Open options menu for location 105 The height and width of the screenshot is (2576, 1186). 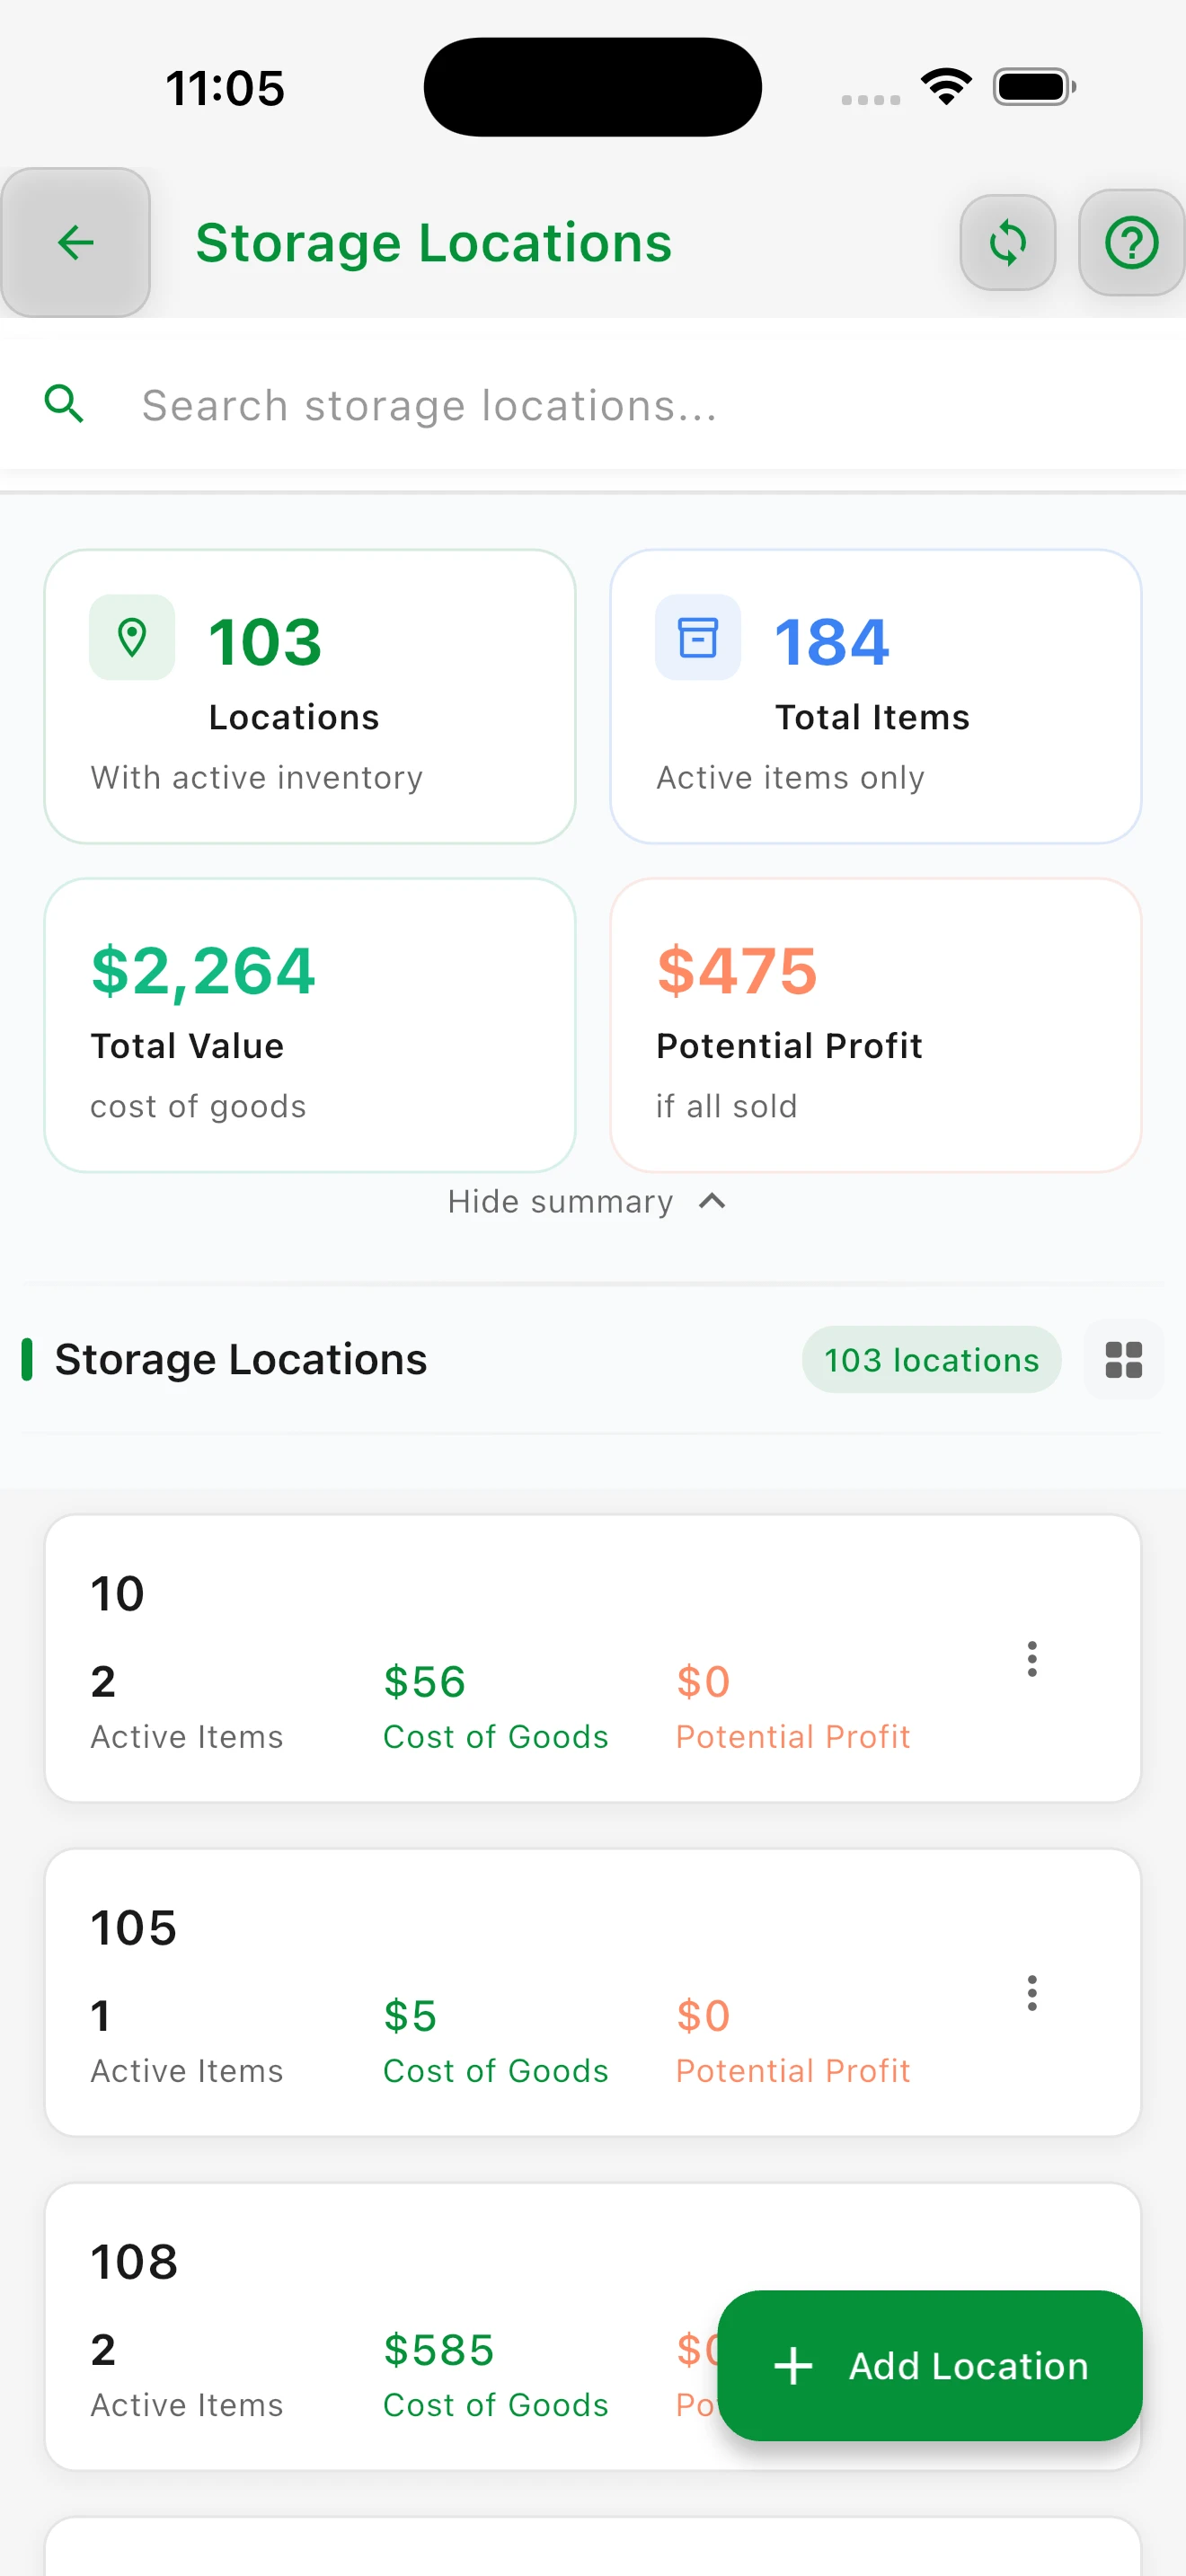1031,1993
